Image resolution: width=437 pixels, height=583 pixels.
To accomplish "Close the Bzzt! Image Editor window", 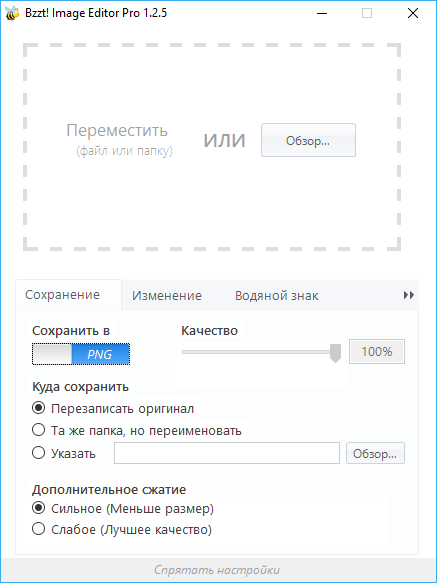I will 413,13.
